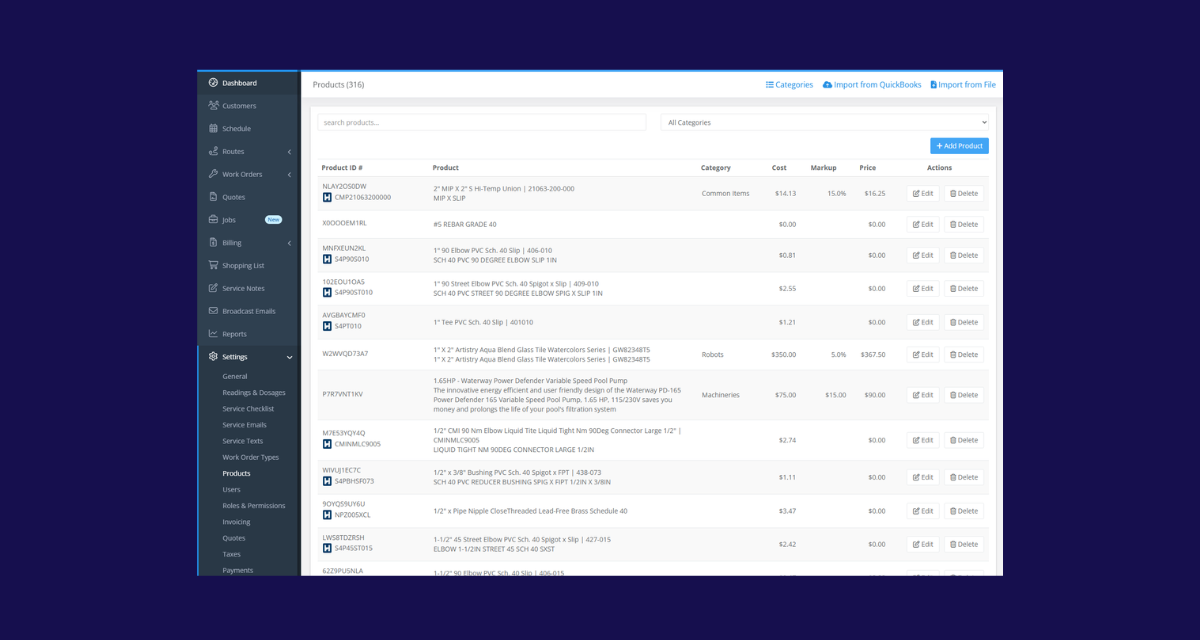Click supplier logo icon beside S4PBHSF073

(x=327, y=481)
